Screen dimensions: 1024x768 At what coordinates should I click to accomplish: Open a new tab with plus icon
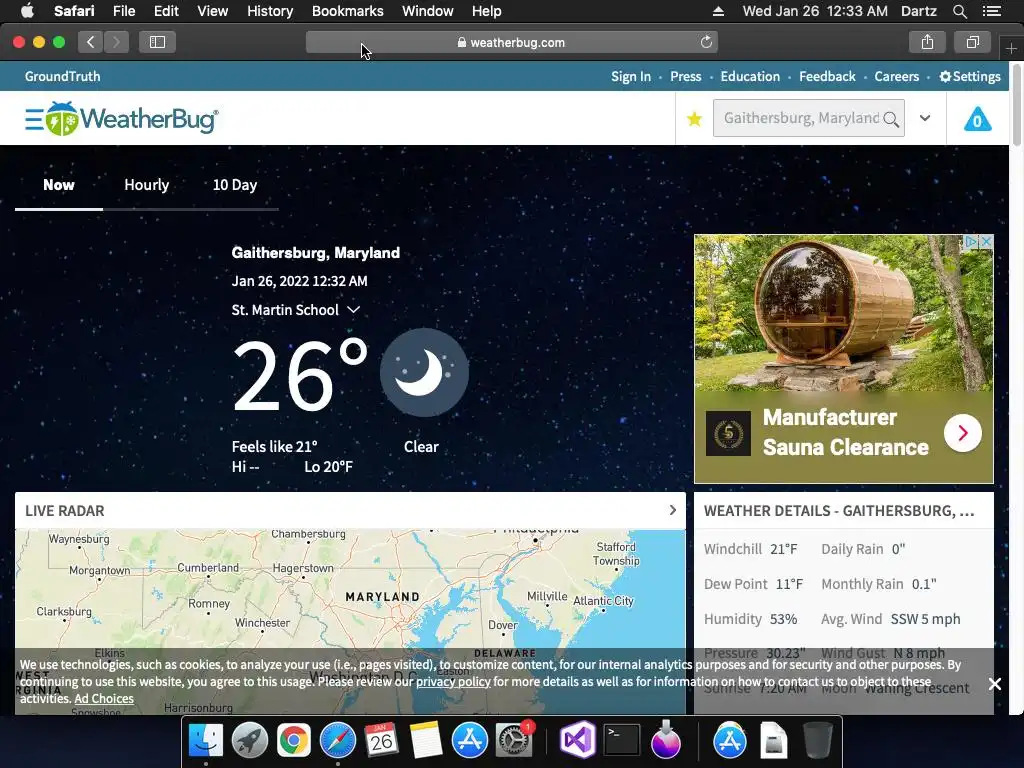click(x=1011, y=48)
